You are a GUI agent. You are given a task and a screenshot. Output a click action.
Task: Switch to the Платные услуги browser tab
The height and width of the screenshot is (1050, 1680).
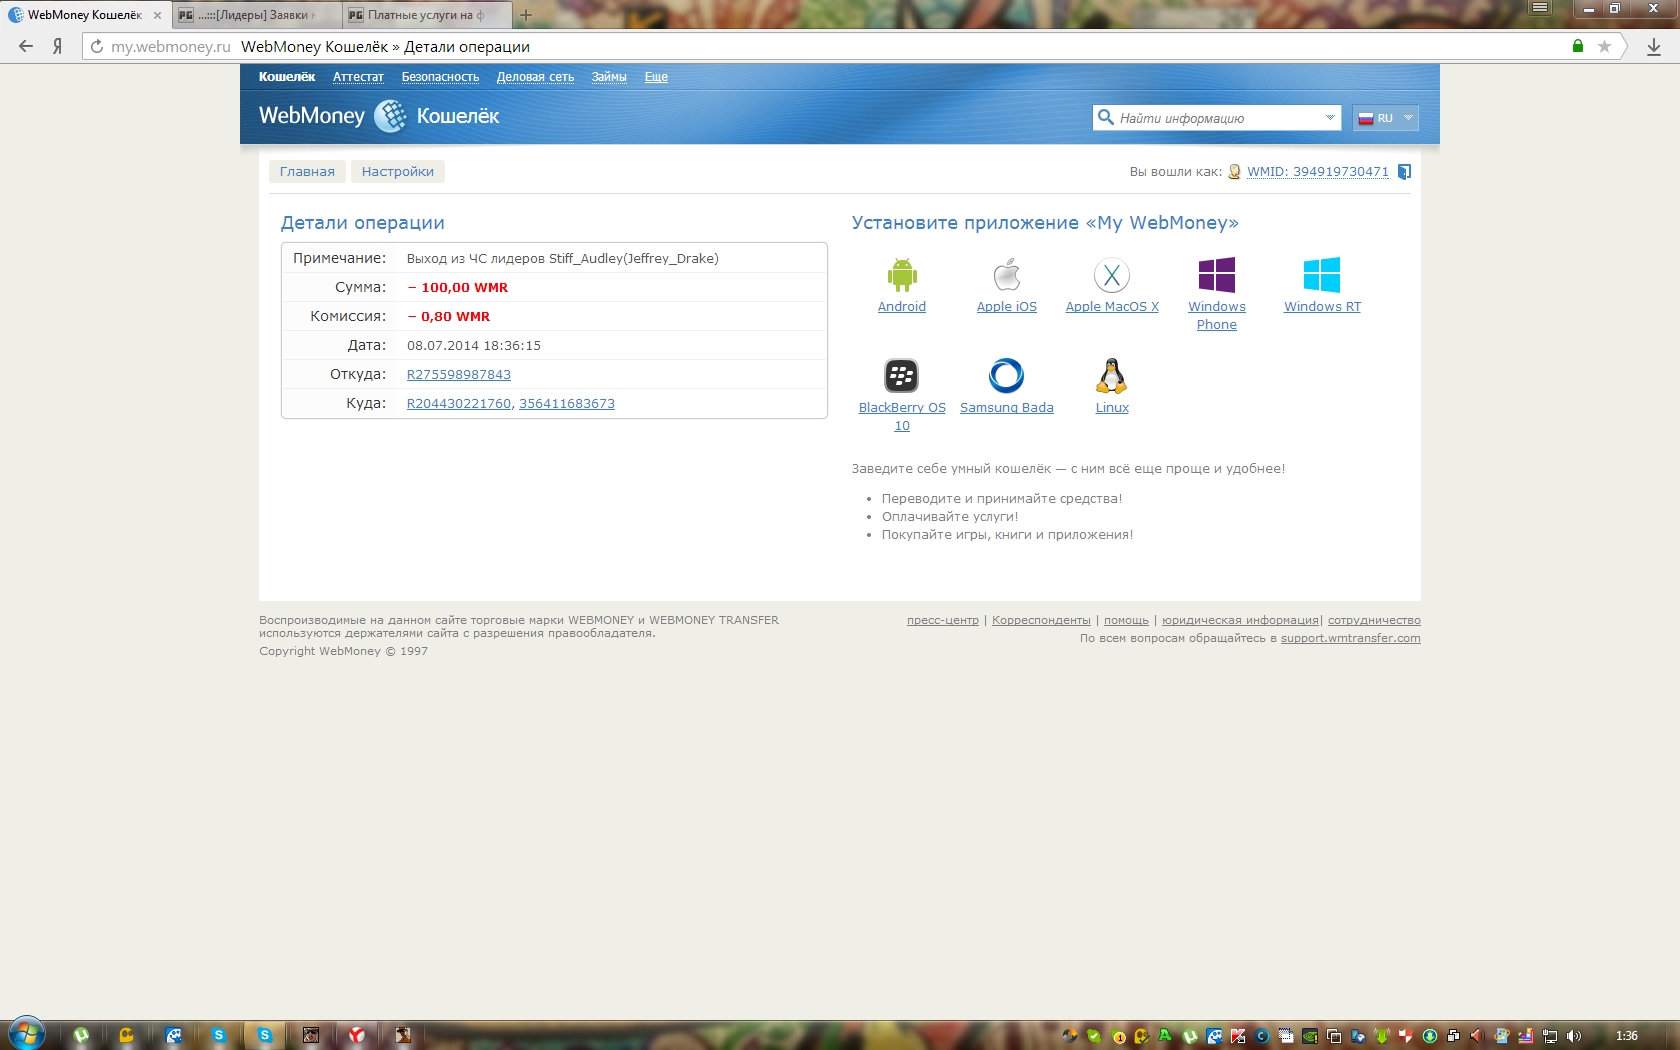(x=426, y=15)
